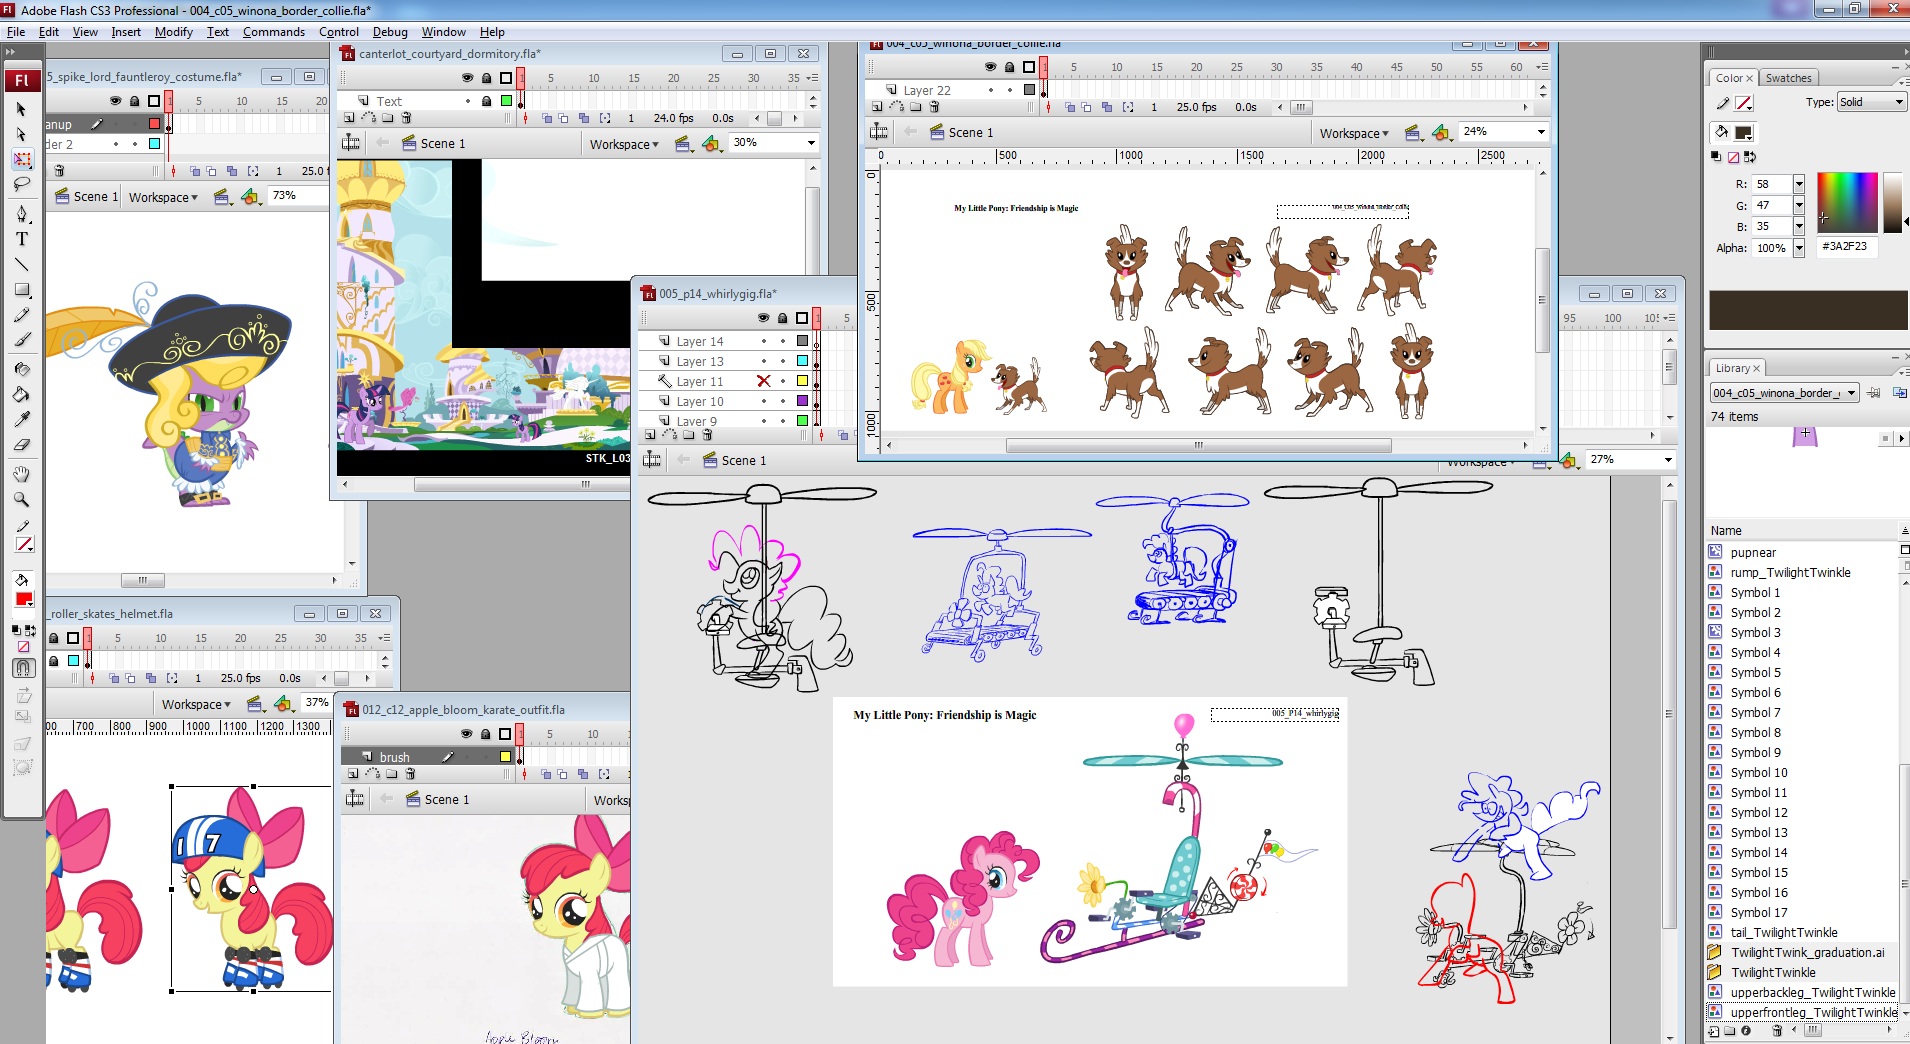Open the color Type dropdown set to Solid
The image size is (1910, 1044).
(1871, 102)
